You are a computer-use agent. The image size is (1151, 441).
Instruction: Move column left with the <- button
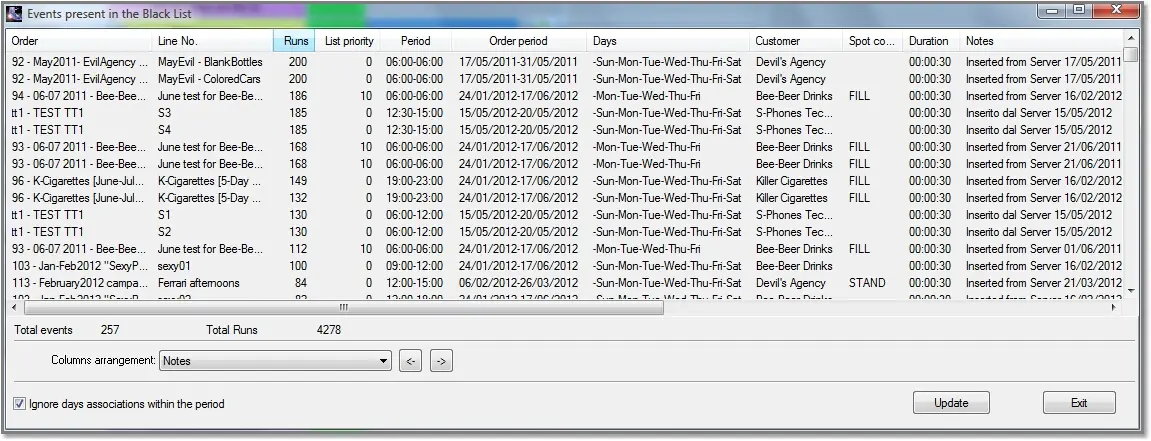tap(410, 362)
